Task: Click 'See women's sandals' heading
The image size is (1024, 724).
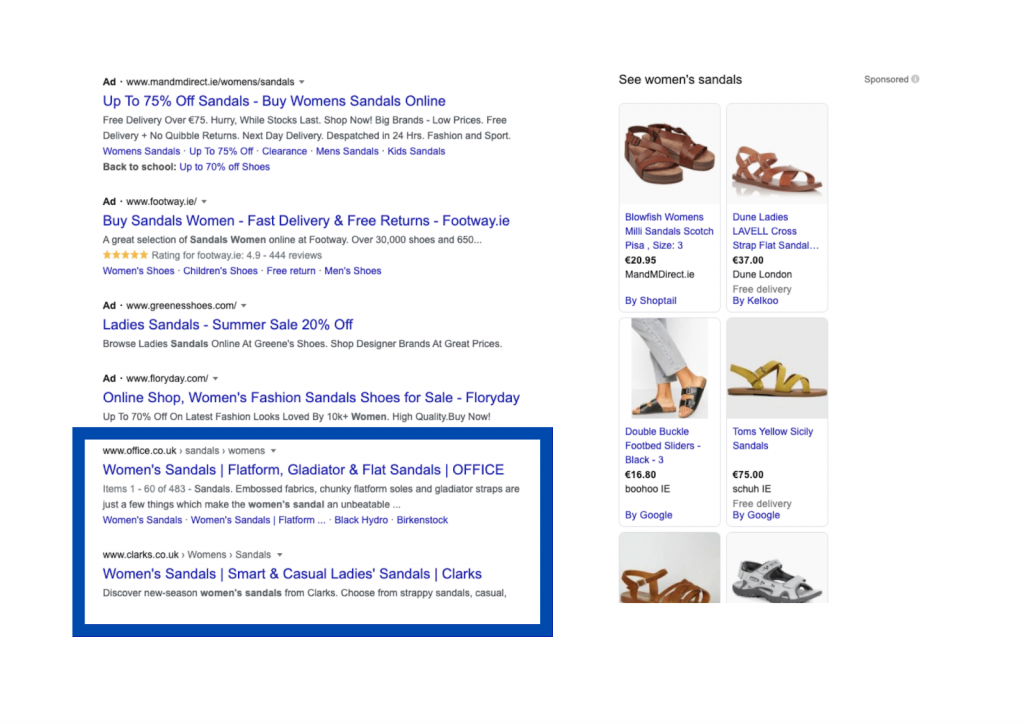Action: 680,80
